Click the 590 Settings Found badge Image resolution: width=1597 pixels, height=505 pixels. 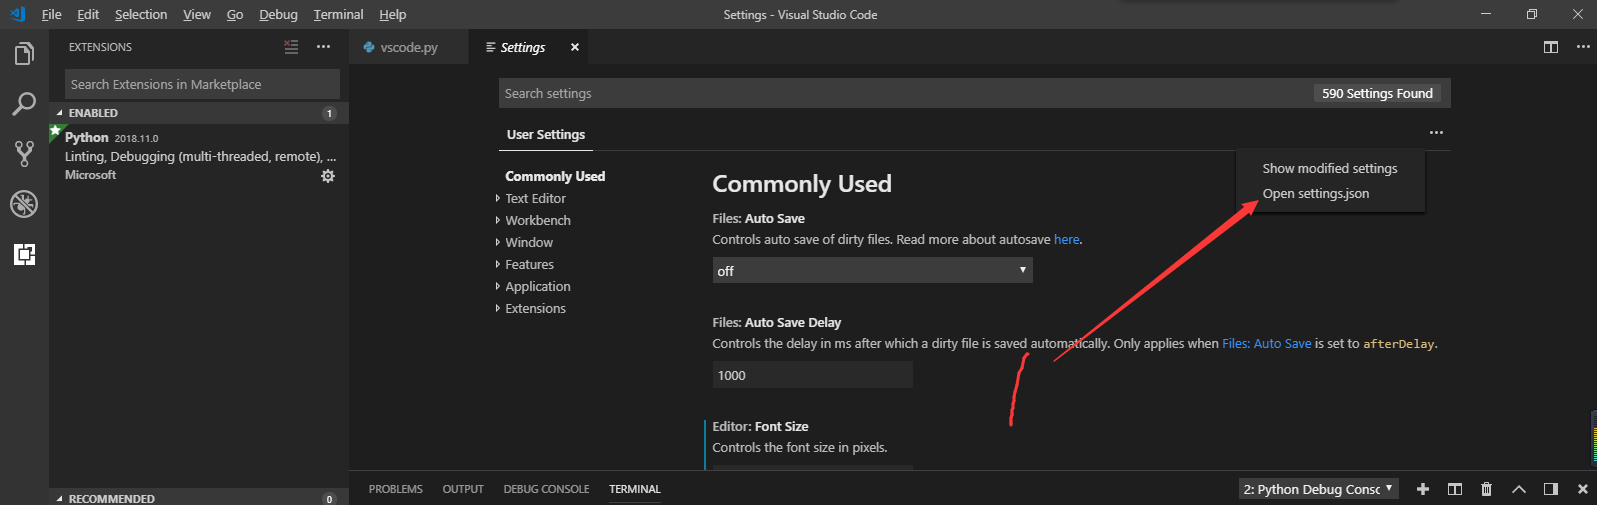pos(1377,93)
